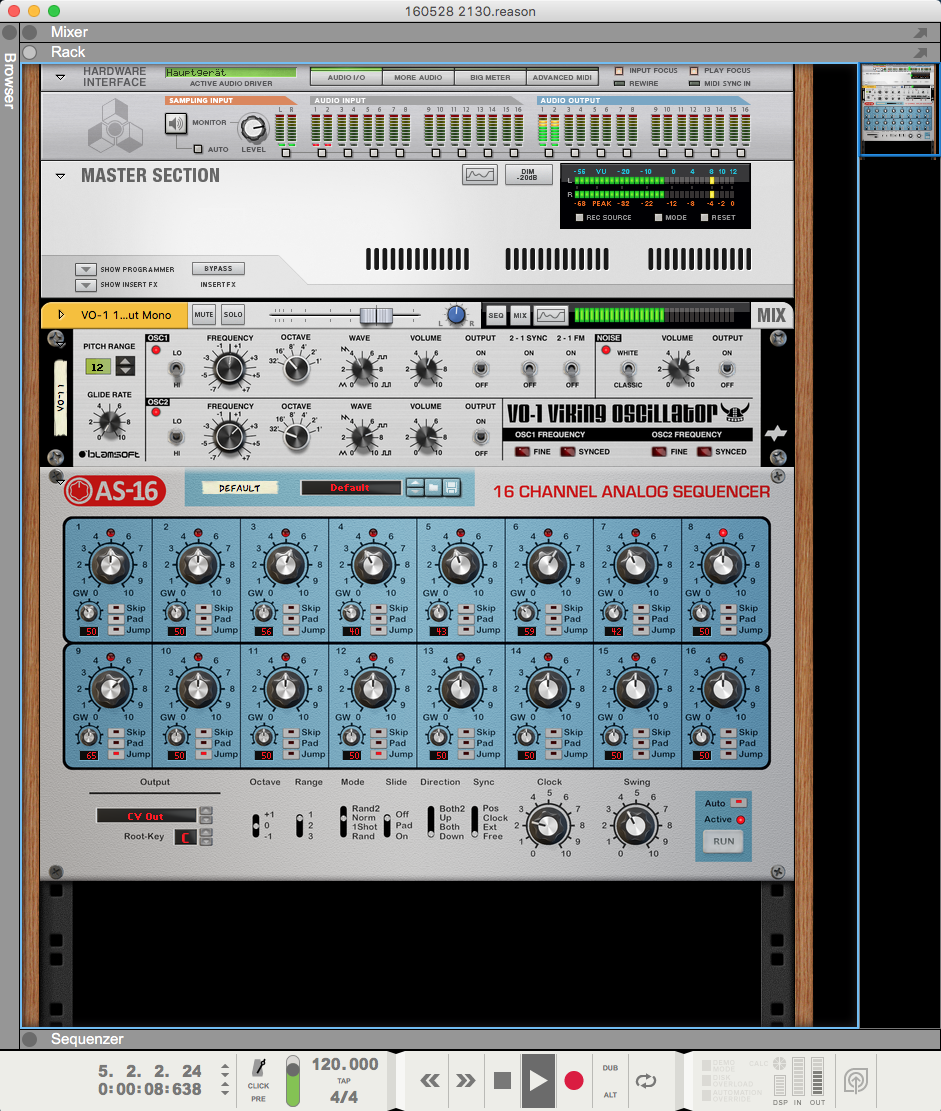Toggle the Rec Source option on master meter

[580, 218]
